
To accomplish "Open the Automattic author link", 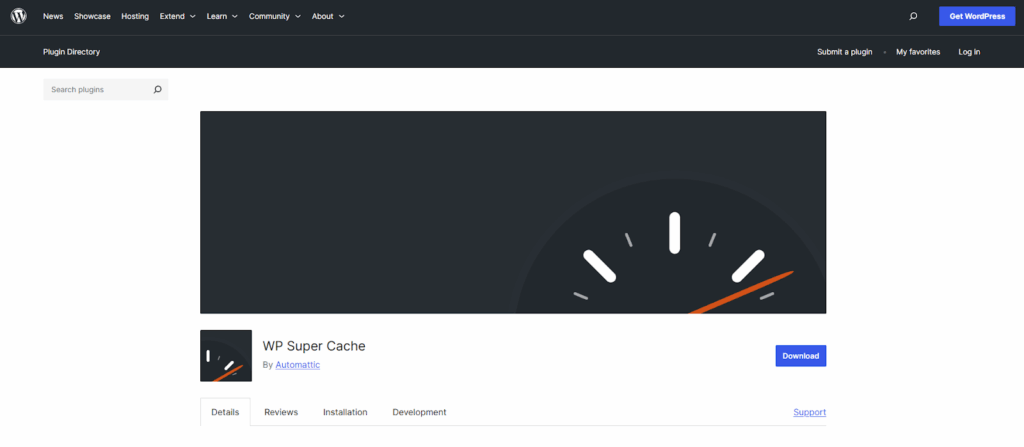I will tap(298, 365).
